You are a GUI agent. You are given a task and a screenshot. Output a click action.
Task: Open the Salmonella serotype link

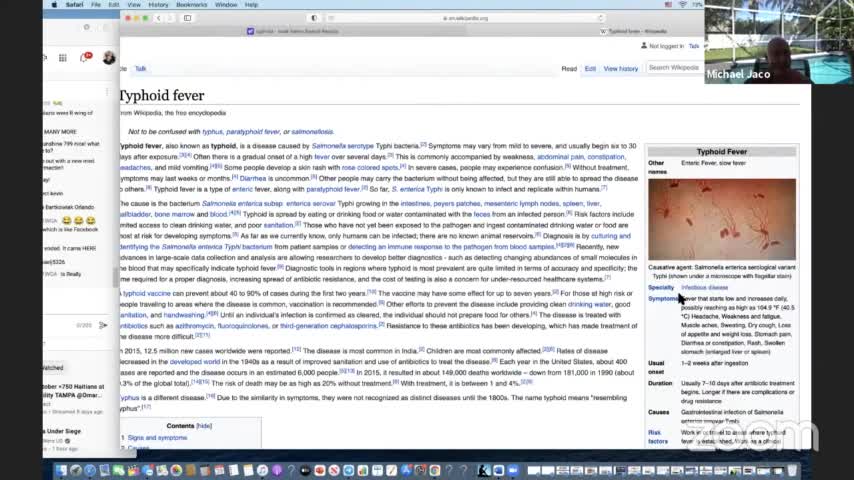point(343,146)
